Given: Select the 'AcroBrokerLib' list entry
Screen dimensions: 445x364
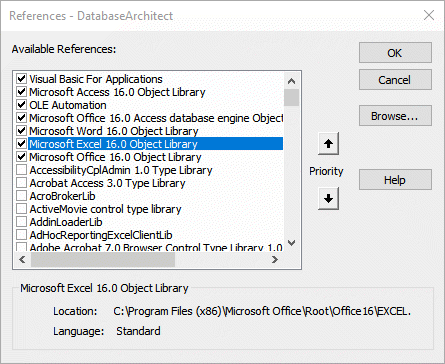Looking at the screenshot, I should [x=62, y=196].
